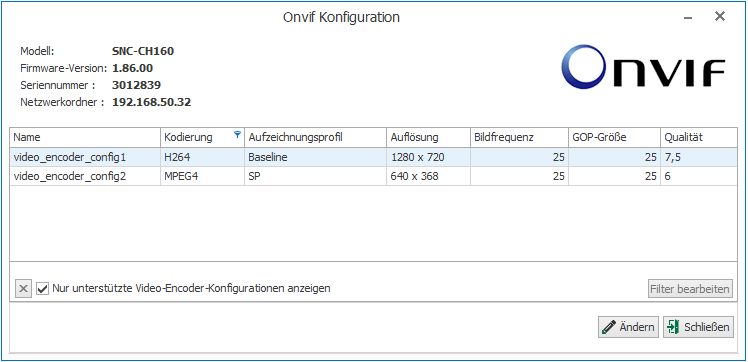Sort by the Auflösung column header
Viewport: 748px width, 362px height.
pos(428,137)
